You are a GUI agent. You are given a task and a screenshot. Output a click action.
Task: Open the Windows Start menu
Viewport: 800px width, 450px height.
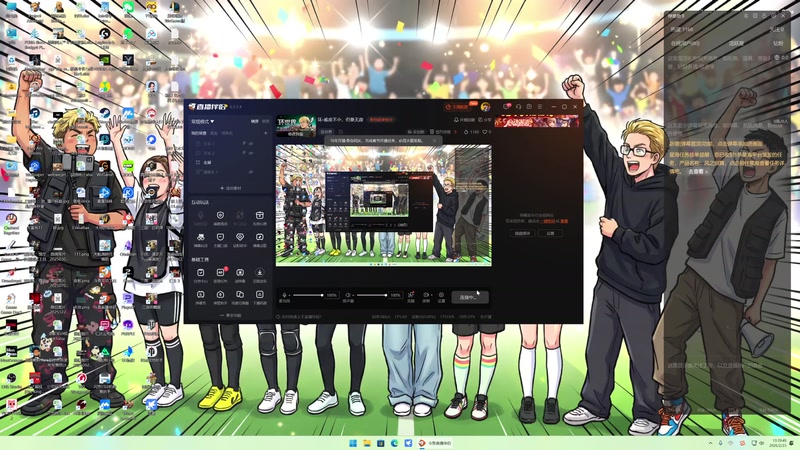click(353, 443)
